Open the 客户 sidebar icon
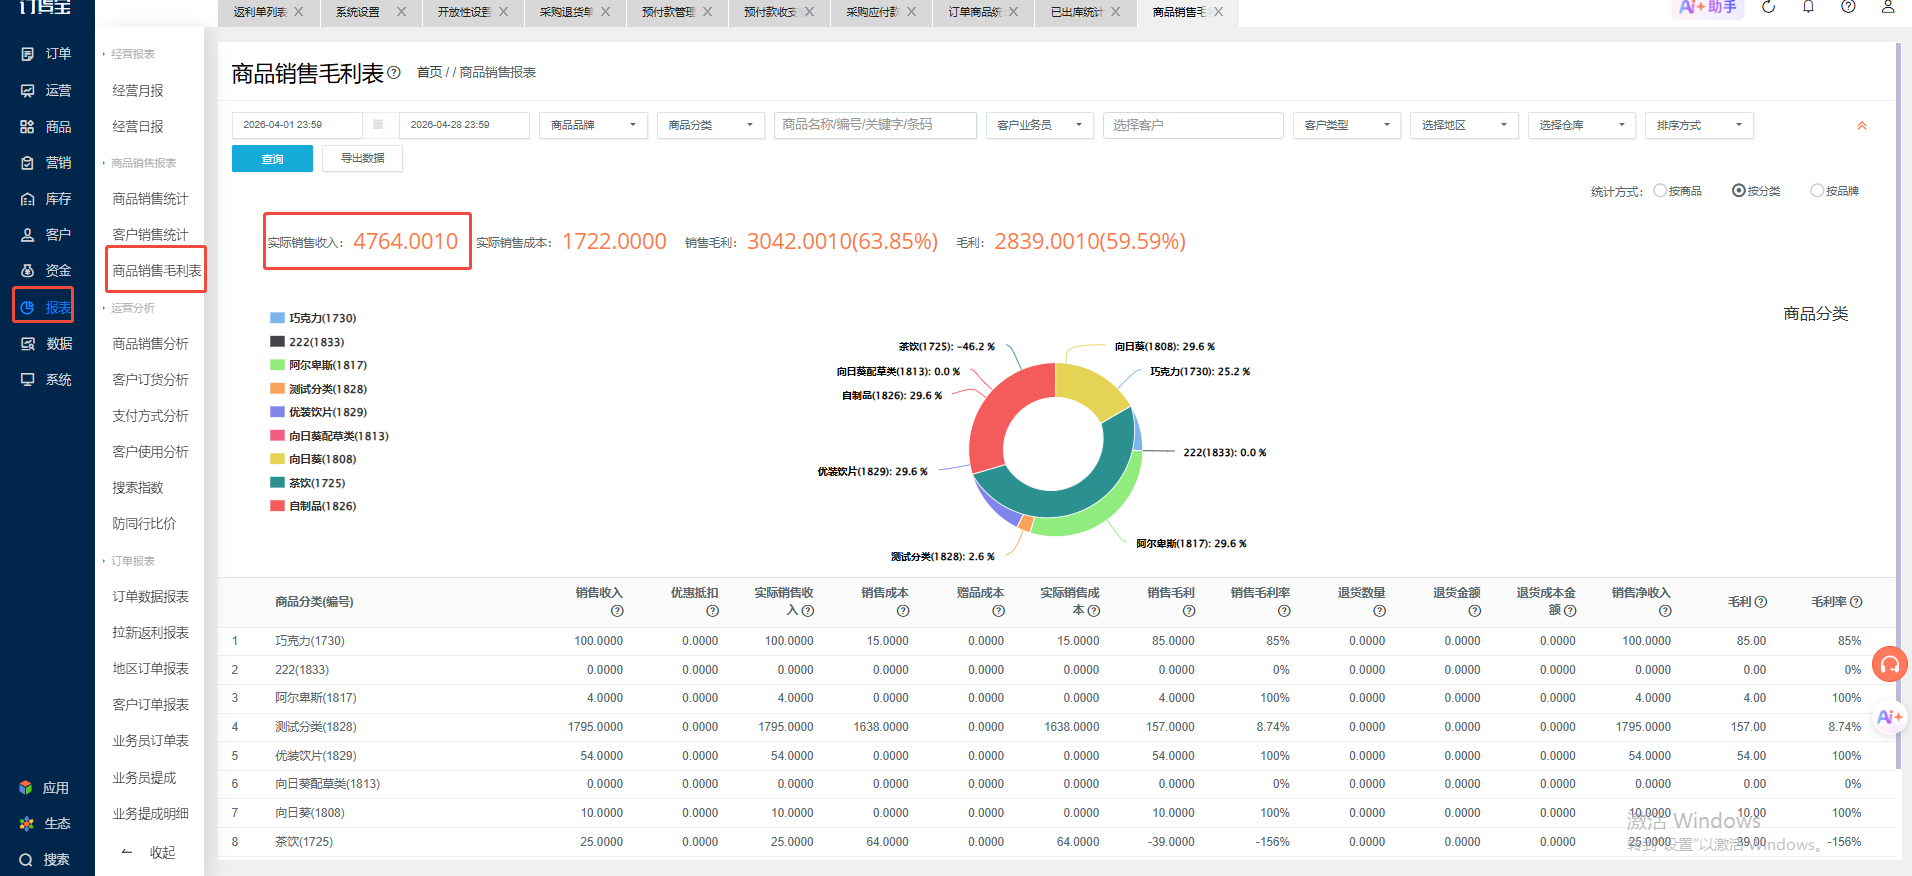Viewport: 1912px width, 876px height. tap(28, 235)
